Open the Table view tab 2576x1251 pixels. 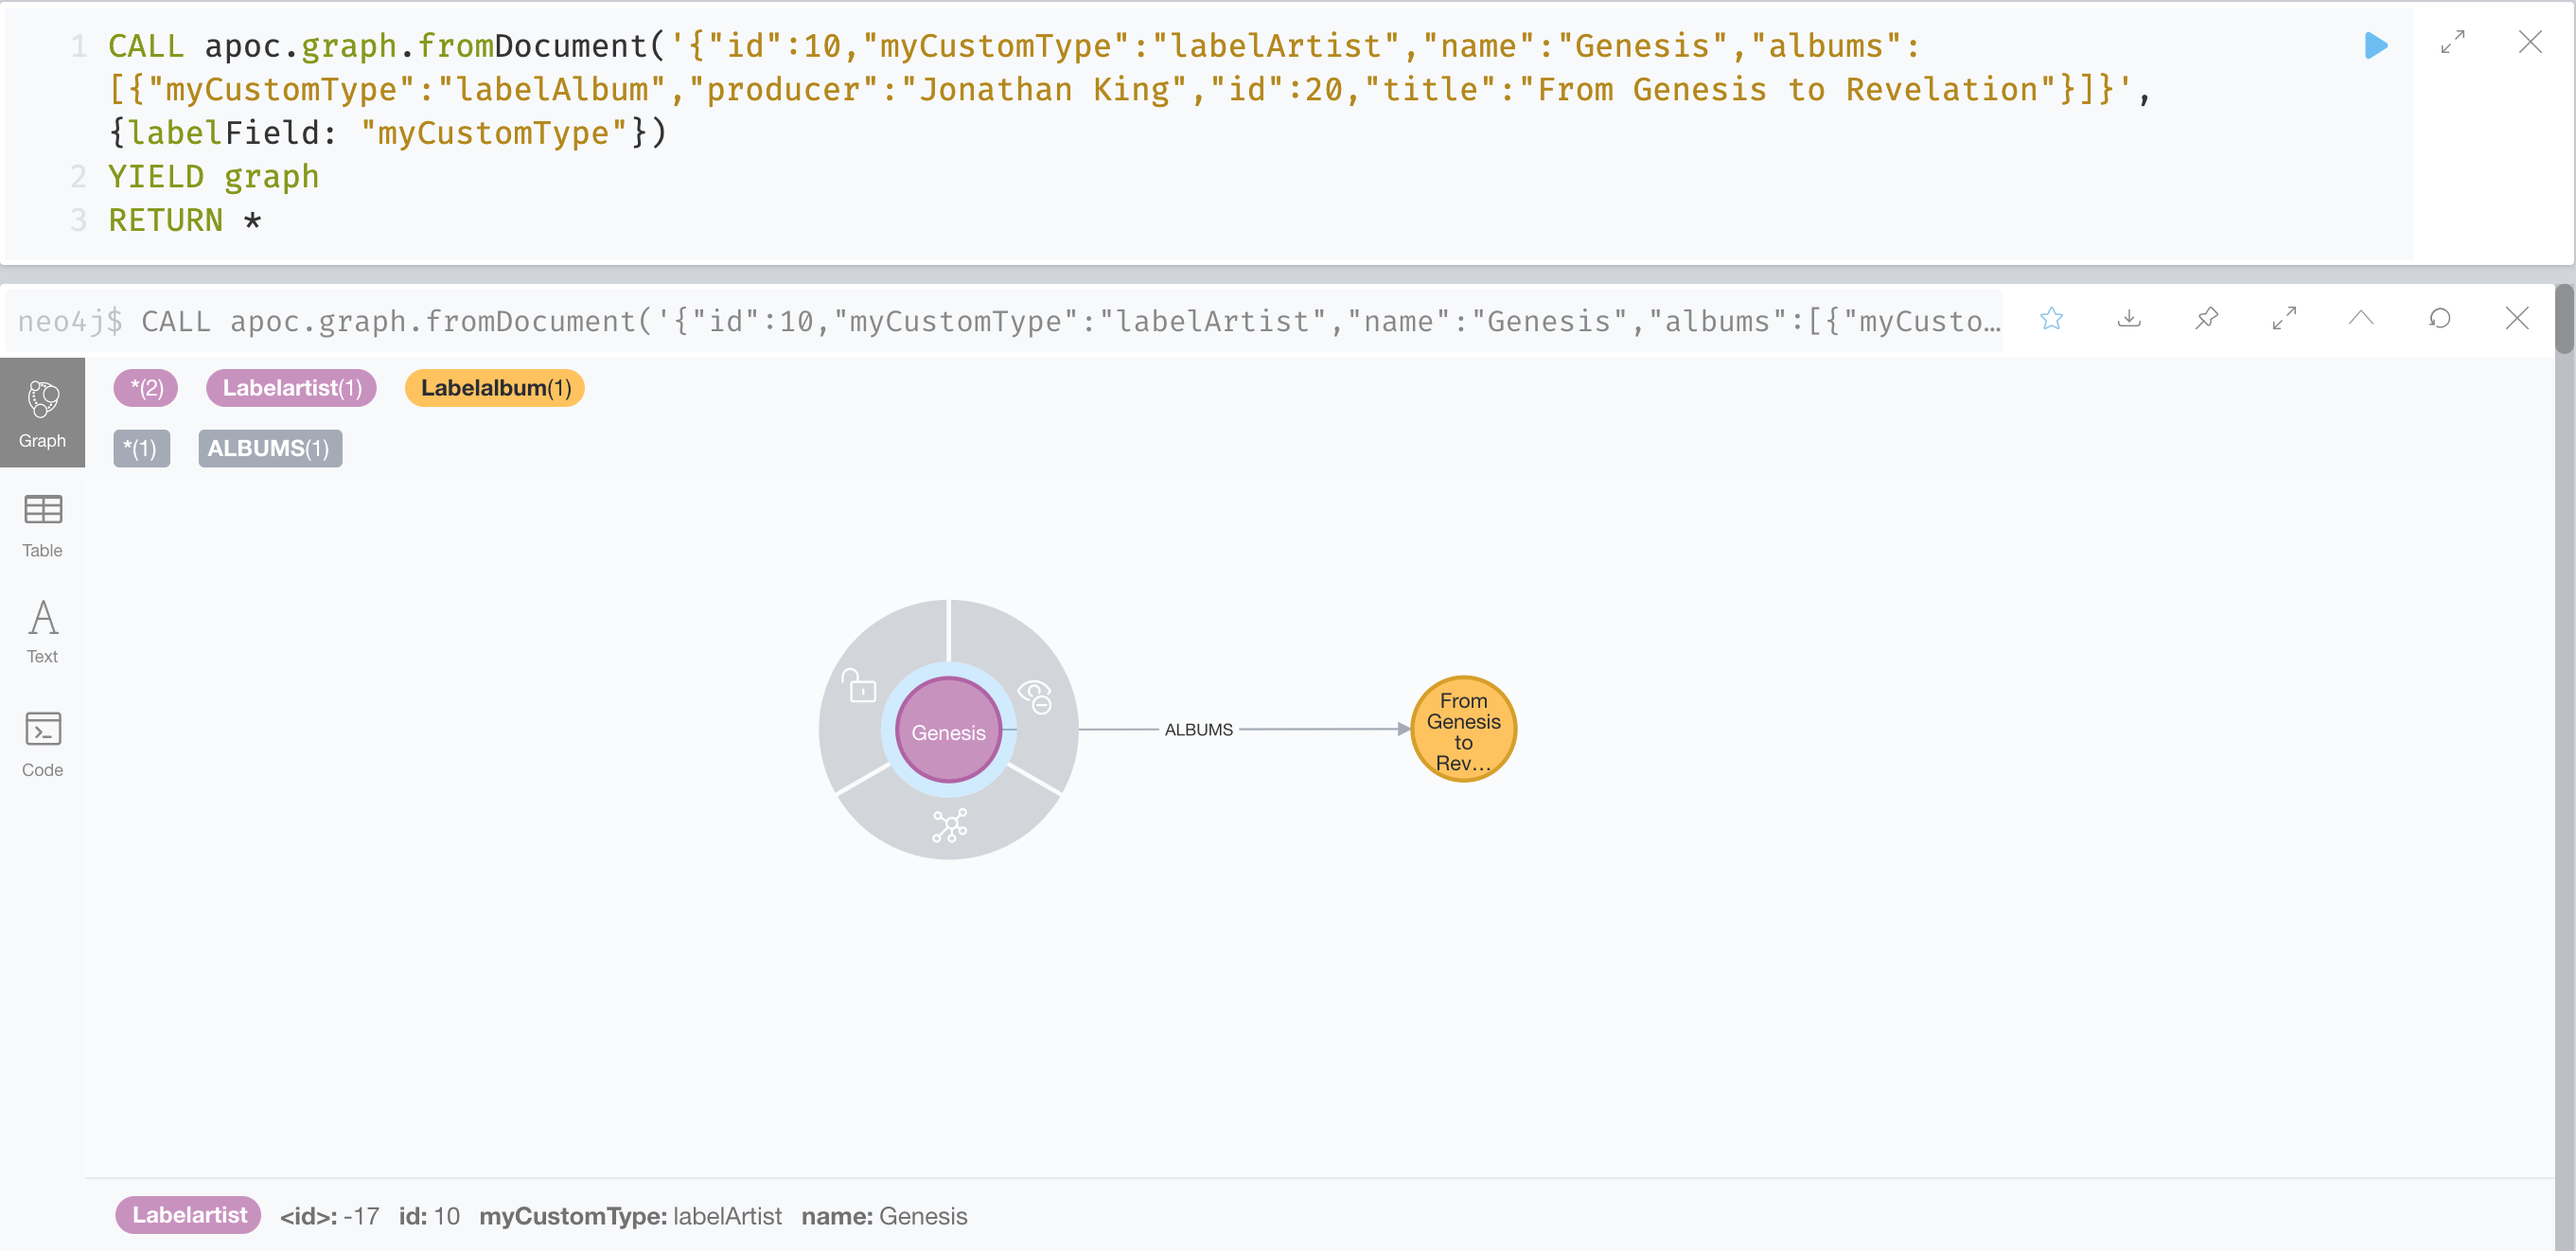coord(41,524)
